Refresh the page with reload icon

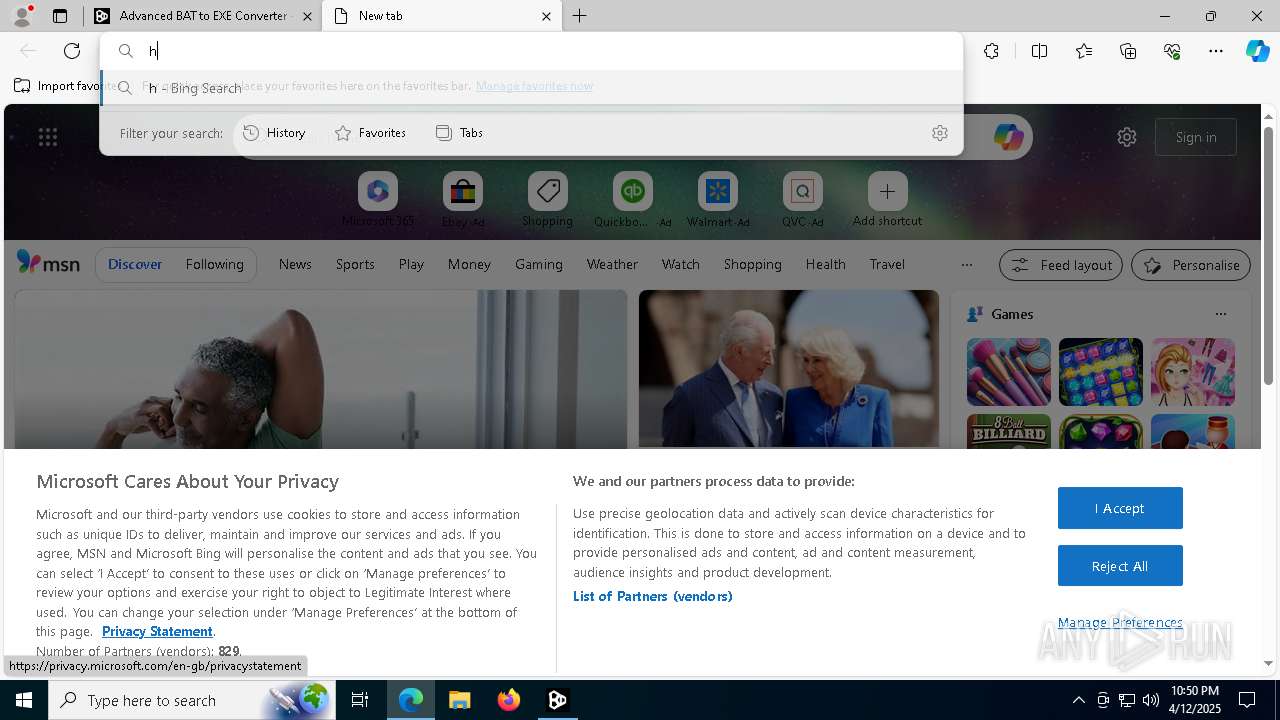(72, 51)
